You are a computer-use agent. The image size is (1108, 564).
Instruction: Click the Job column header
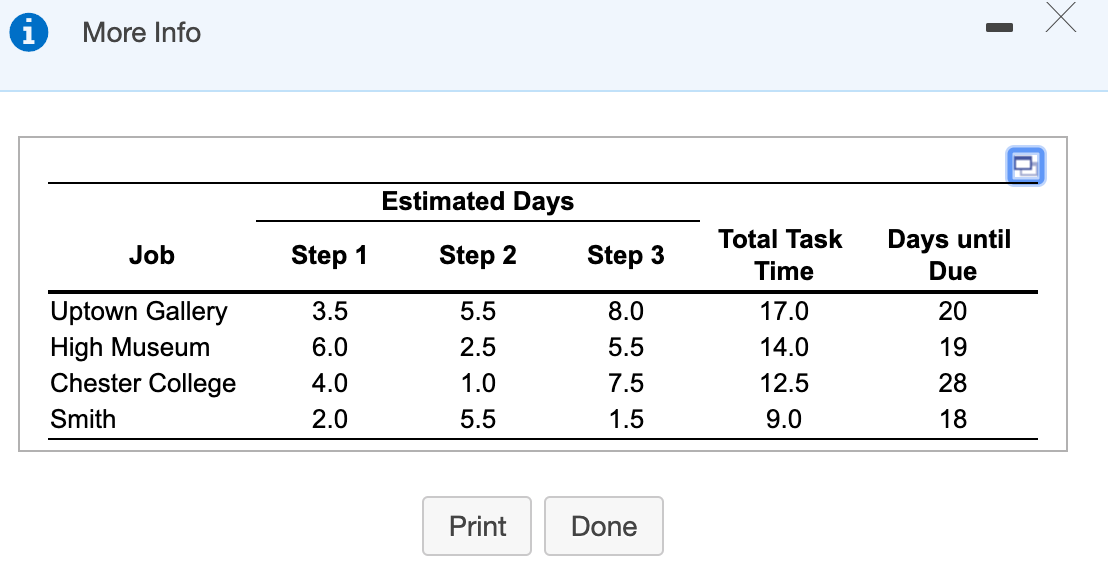pos(152,255)
